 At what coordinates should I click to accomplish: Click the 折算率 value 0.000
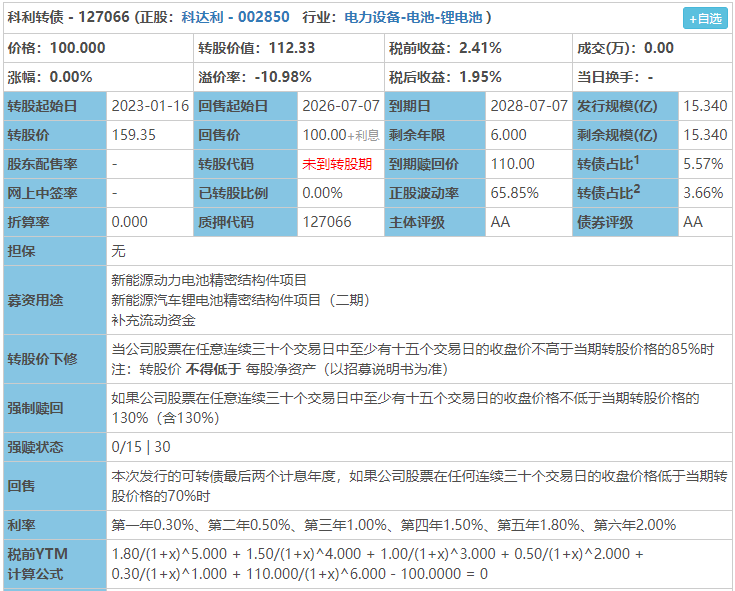(x=129, y=222)
